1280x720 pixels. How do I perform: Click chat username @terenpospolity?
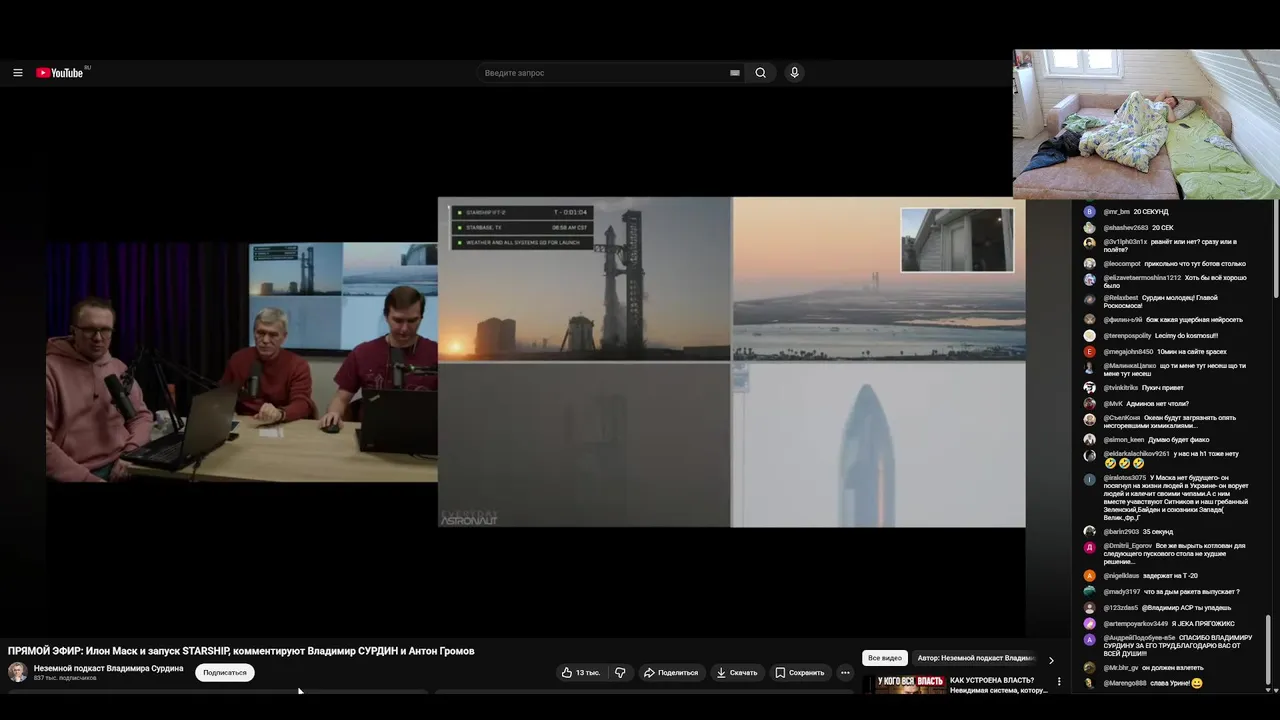(x=1127, y=336)
